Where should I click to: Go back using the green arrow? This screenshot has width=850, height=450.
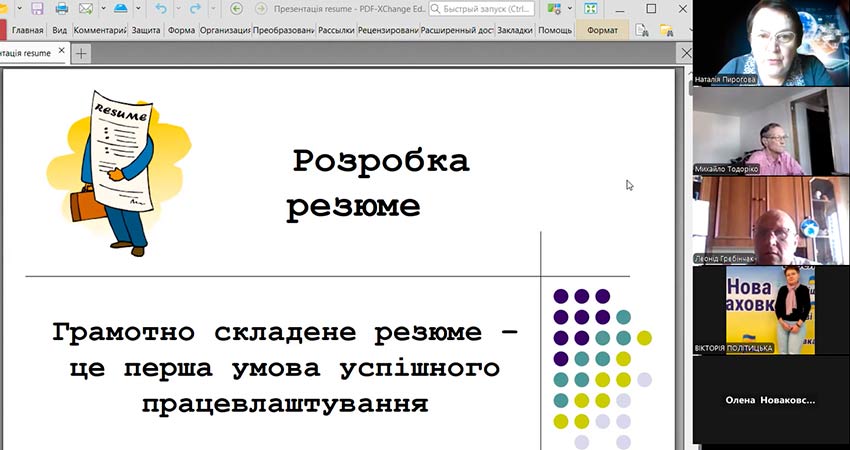click(236, 9)
